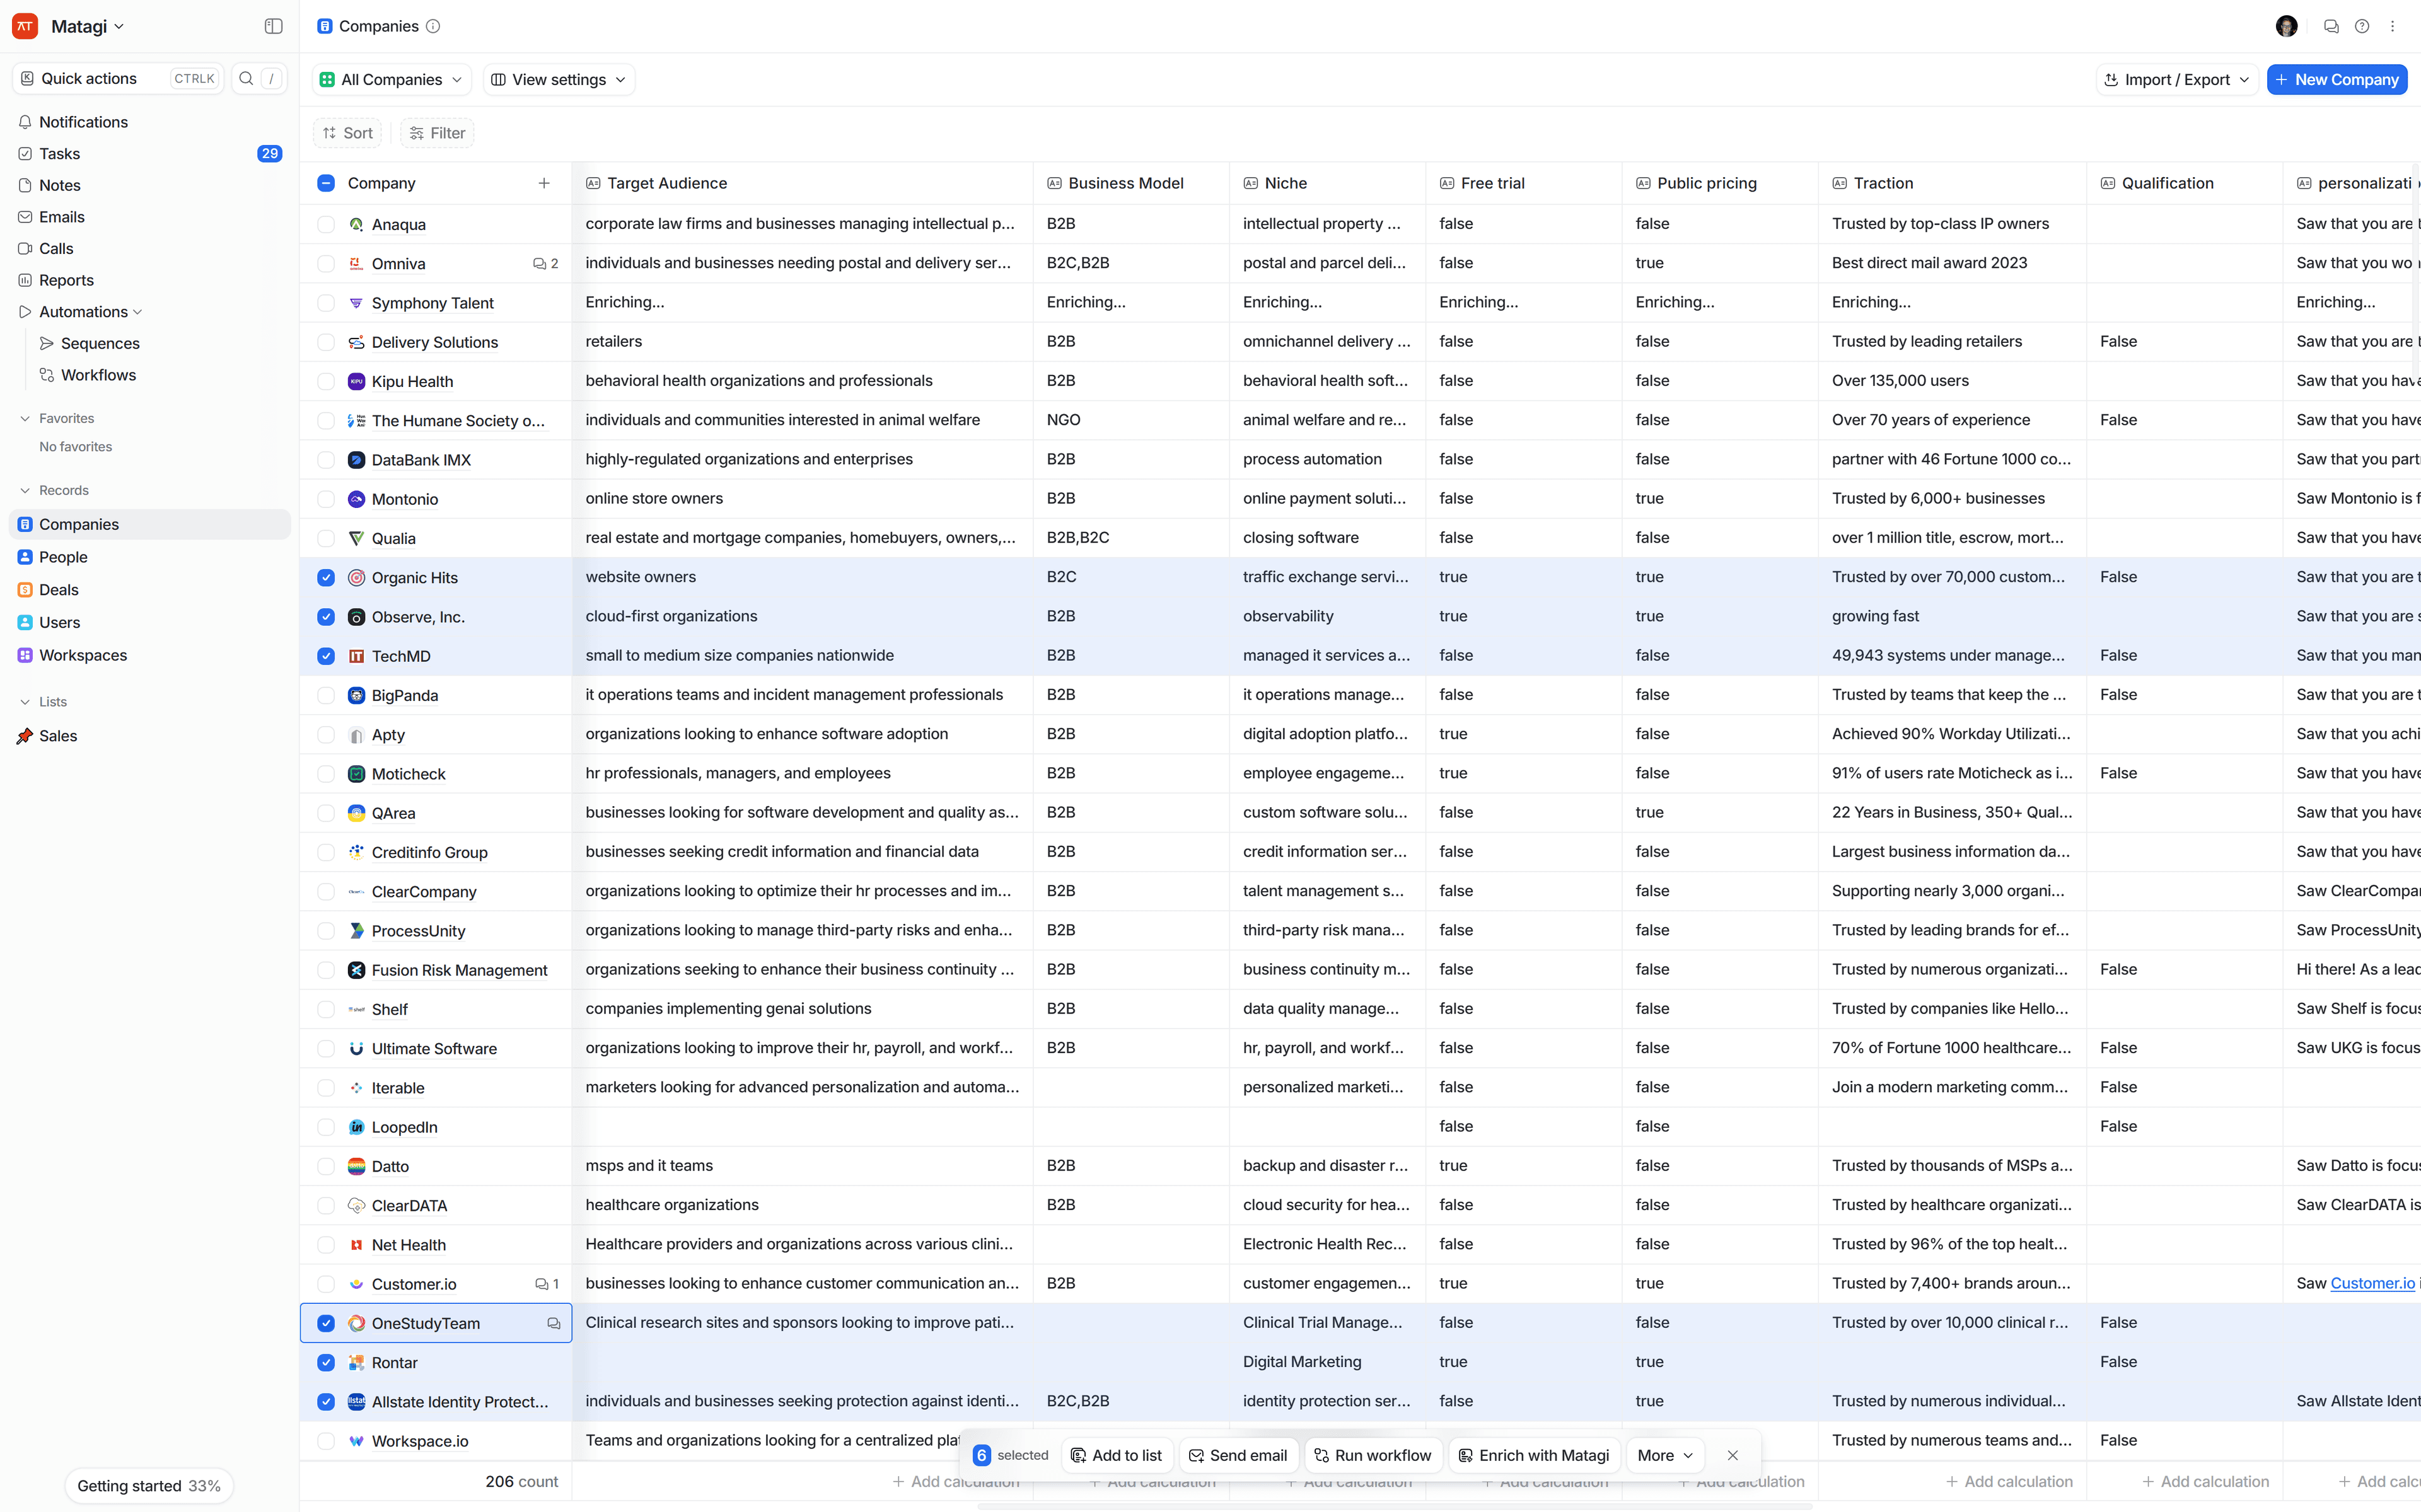Expand the Import / Export dropdown

pos(2176,79)
